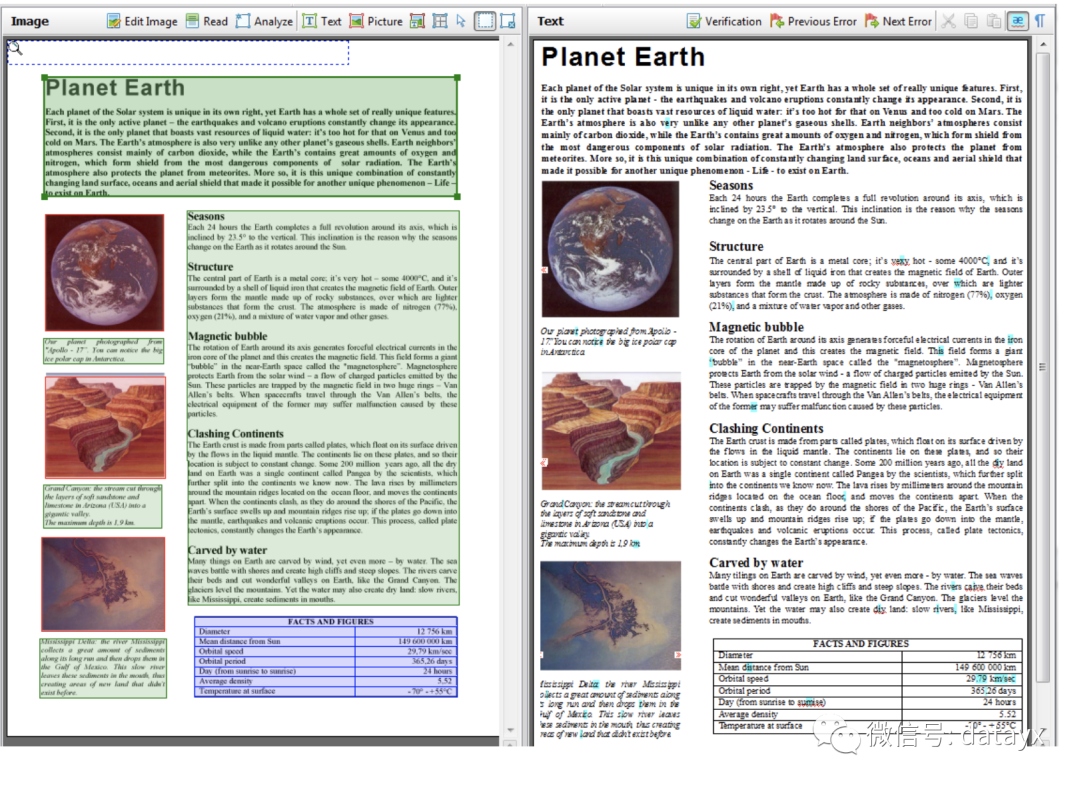Click the Planet Earth heading in Text pane
Image resolution: width=1080 pixels, height=786 pixels.
622,57
